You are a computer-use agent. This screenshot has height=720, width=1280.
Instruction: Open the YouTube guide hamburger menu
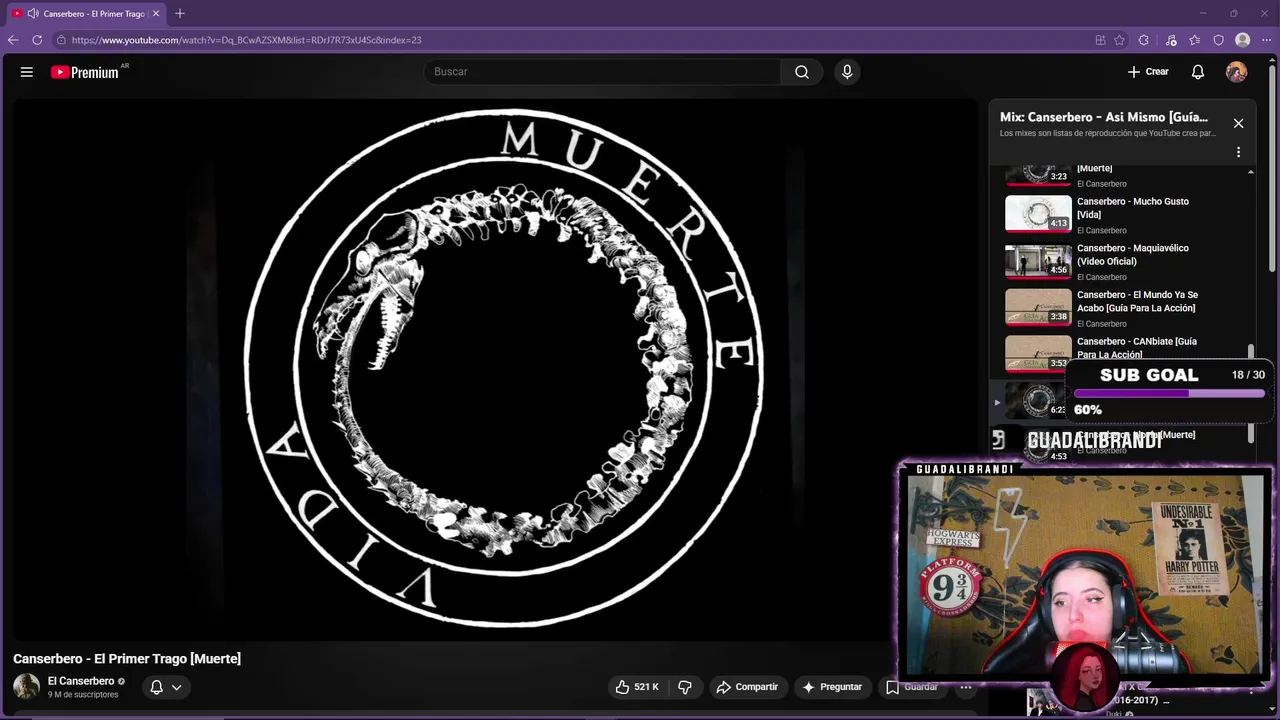[x=27, y=72]
